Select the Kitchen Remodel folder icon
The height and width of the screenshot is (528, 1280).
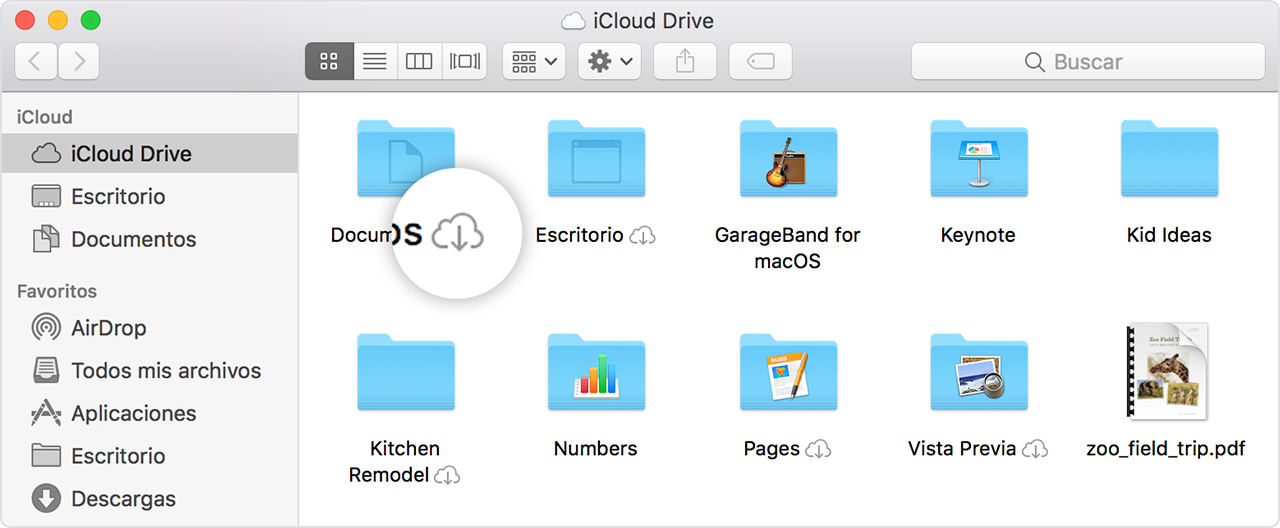[x=406, y=372]
